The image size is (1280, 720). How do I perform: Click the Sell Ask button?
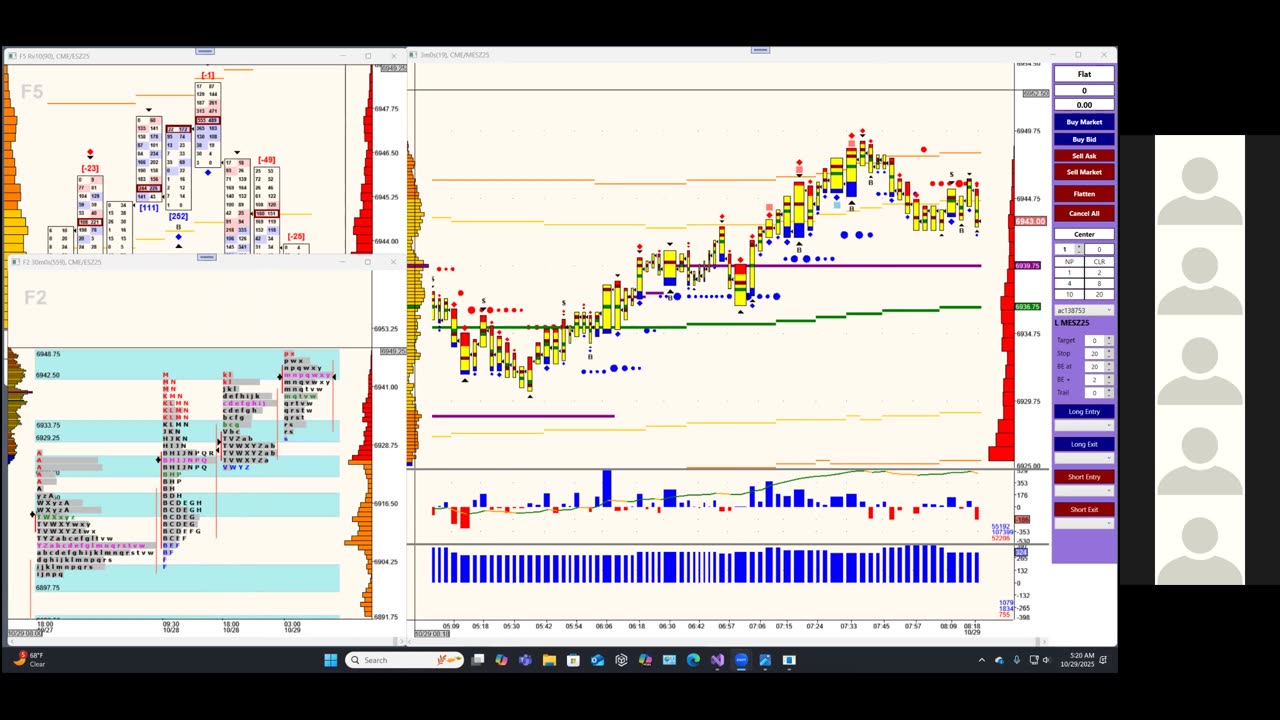click(1084, 156)
